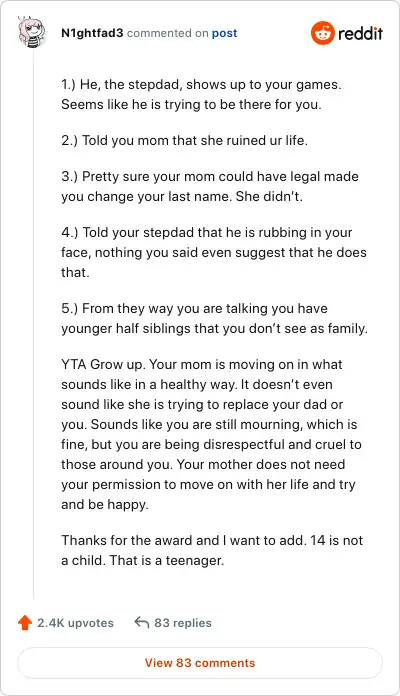Click the Reddit Snoo logo icon

point(323,33)
